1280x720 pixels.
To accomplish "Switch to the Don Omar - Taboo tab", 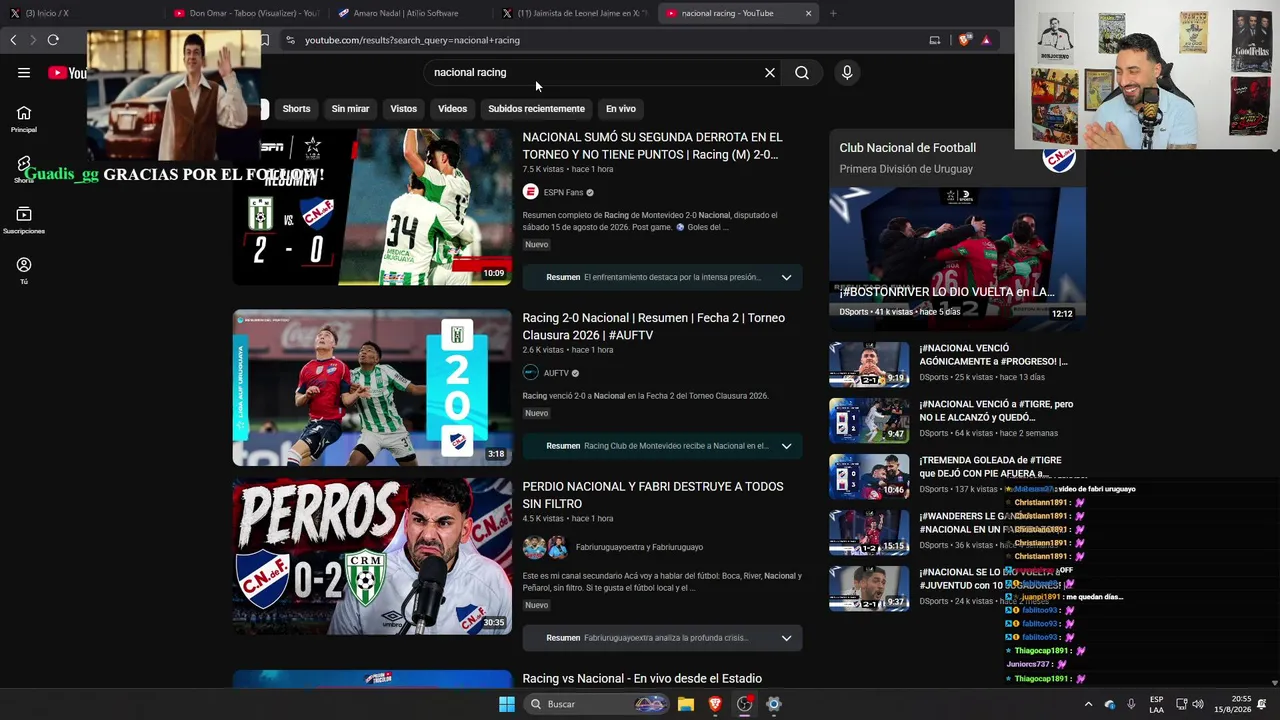I will click(246, 13).
